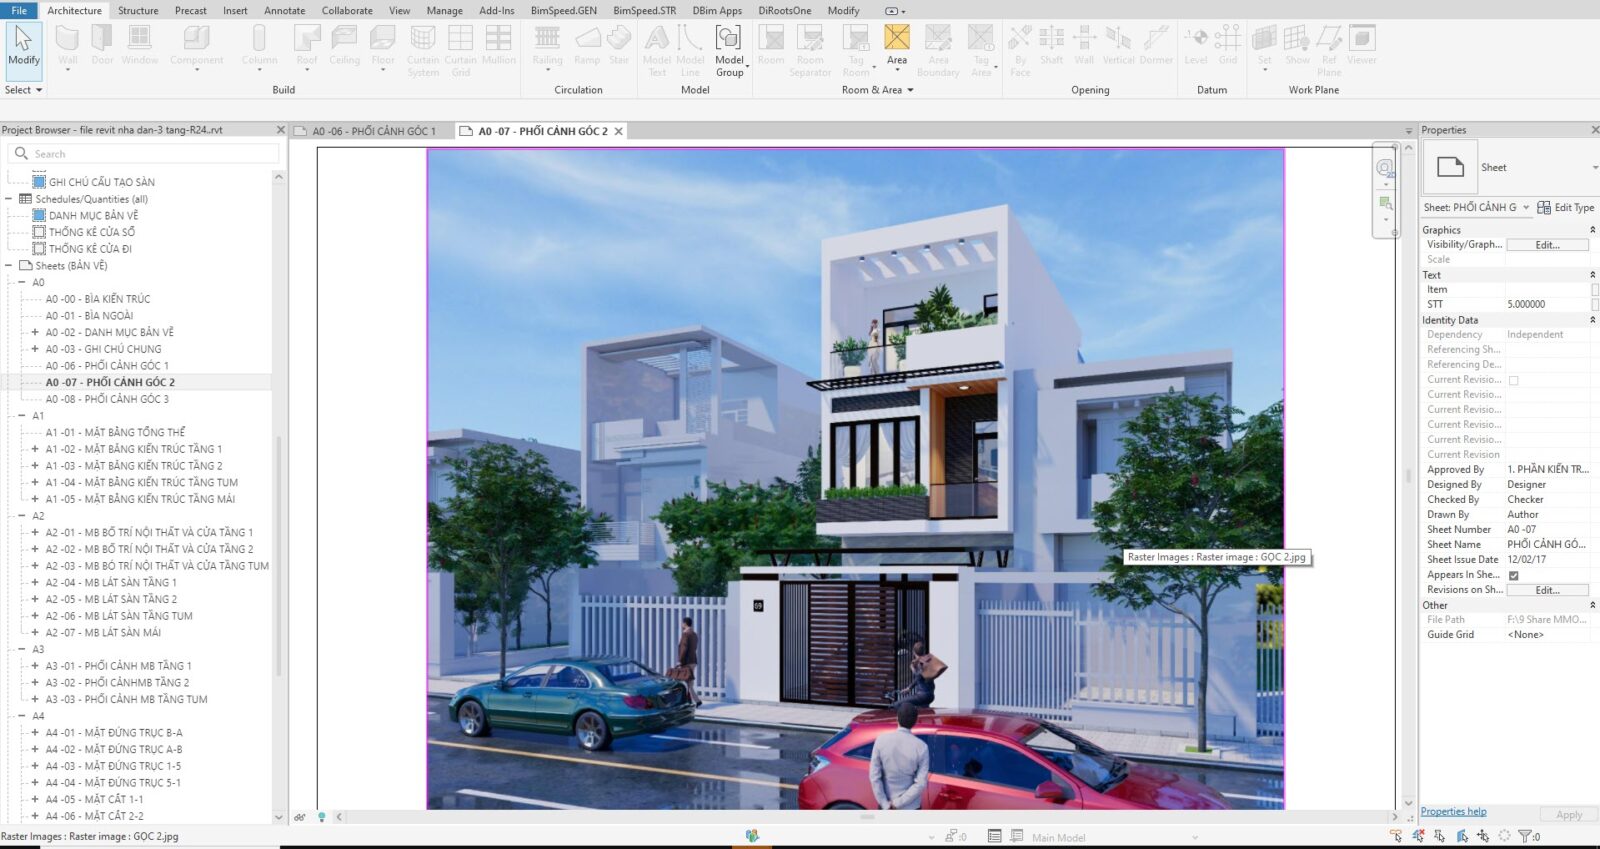Viewport: 1600px width, 849px height.
Task: Pick the Floor tool
Action: click(x=383, y=48)
